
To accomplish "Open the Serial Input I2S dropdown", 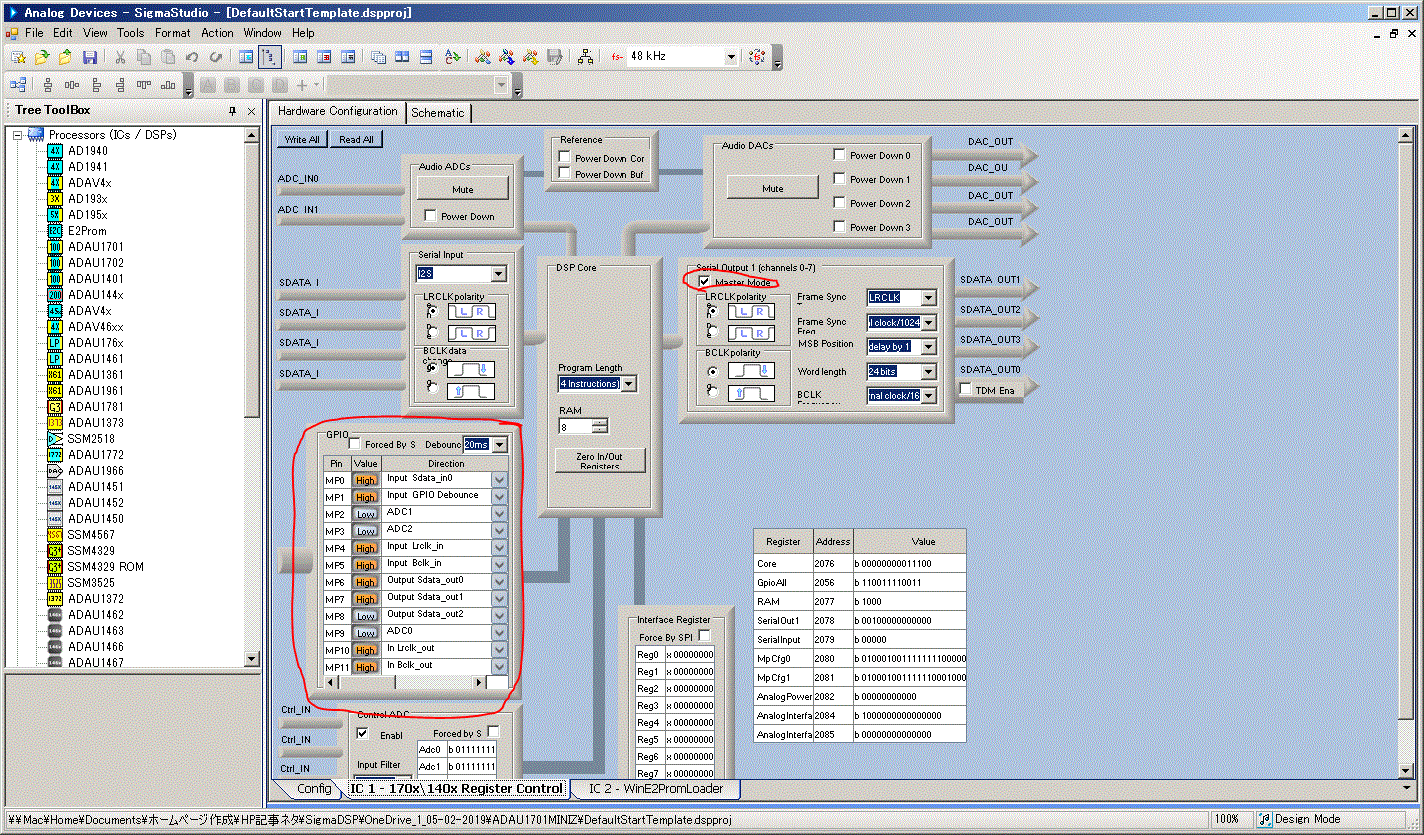I will pos(498,274).
